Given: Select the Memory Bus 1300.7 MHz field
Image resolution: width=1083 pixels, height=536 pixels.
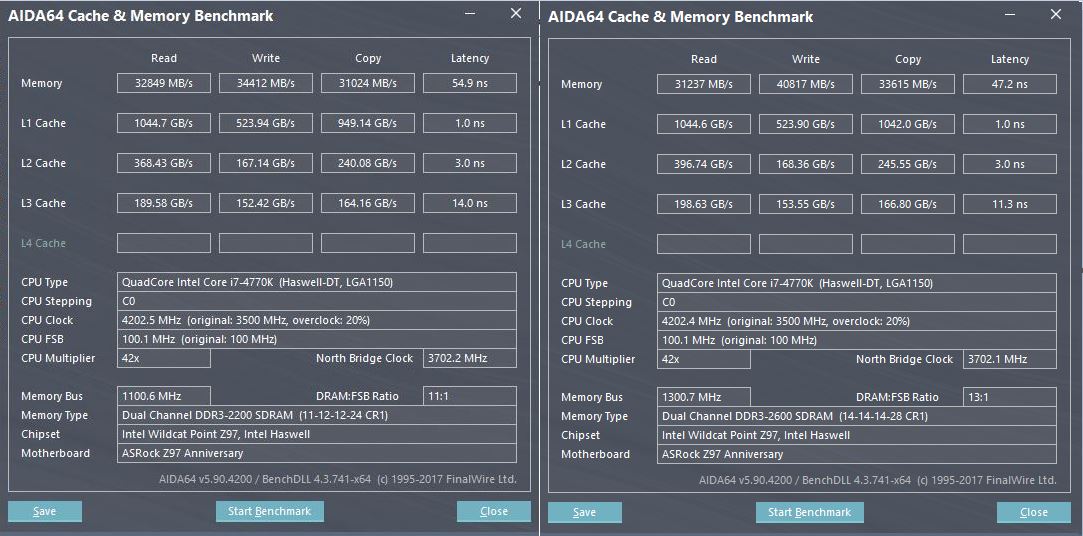Looking at the screenshot, I should pos(704,397).
